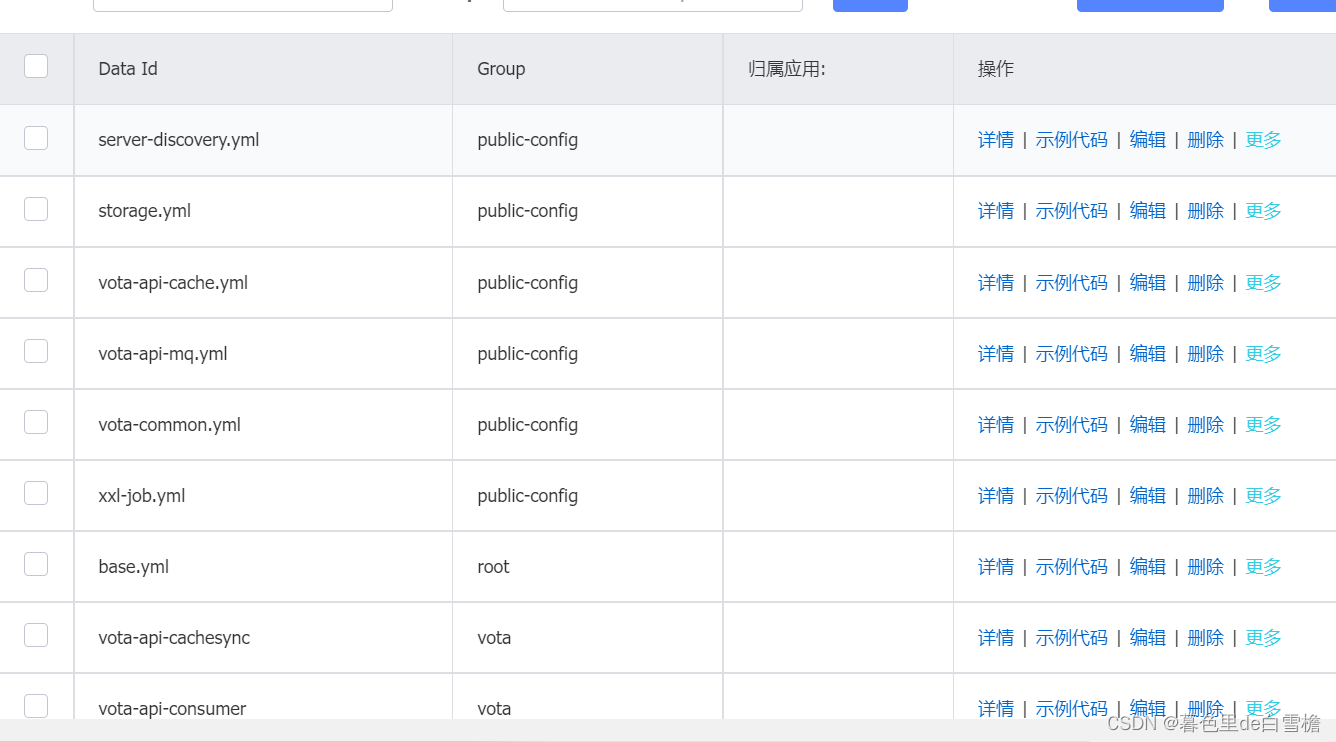View 详情 of base.yml

996,567
